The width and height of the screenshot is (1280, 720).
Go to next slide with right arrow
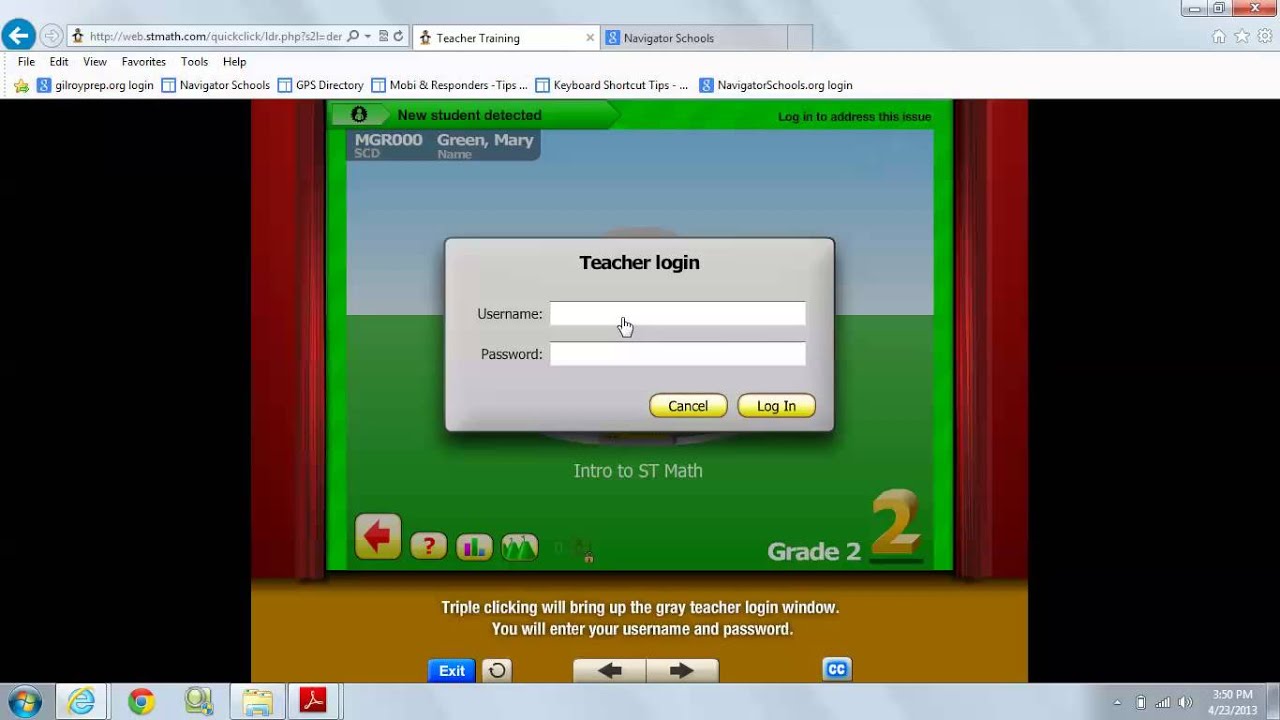pyautogui.click(x=682, y=671)
